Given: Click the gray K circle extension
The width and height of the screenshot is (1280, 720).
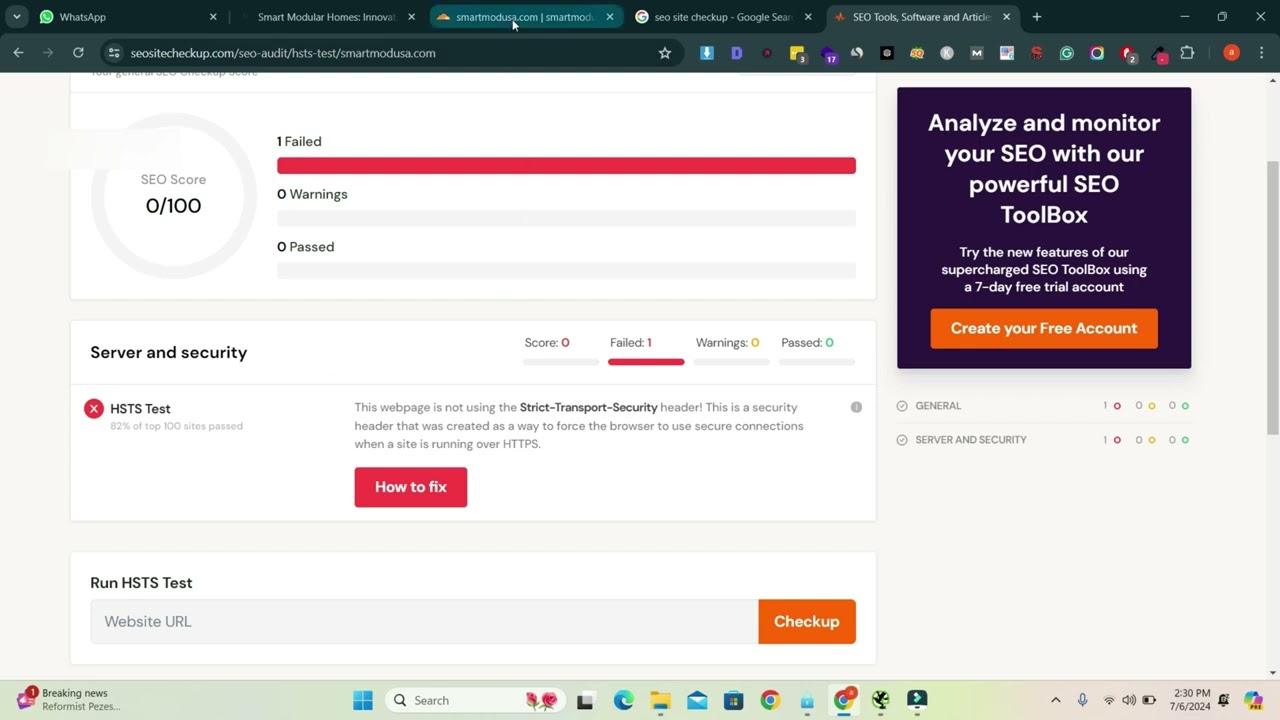Looking at the screenshot, I should tap(947, 53).
